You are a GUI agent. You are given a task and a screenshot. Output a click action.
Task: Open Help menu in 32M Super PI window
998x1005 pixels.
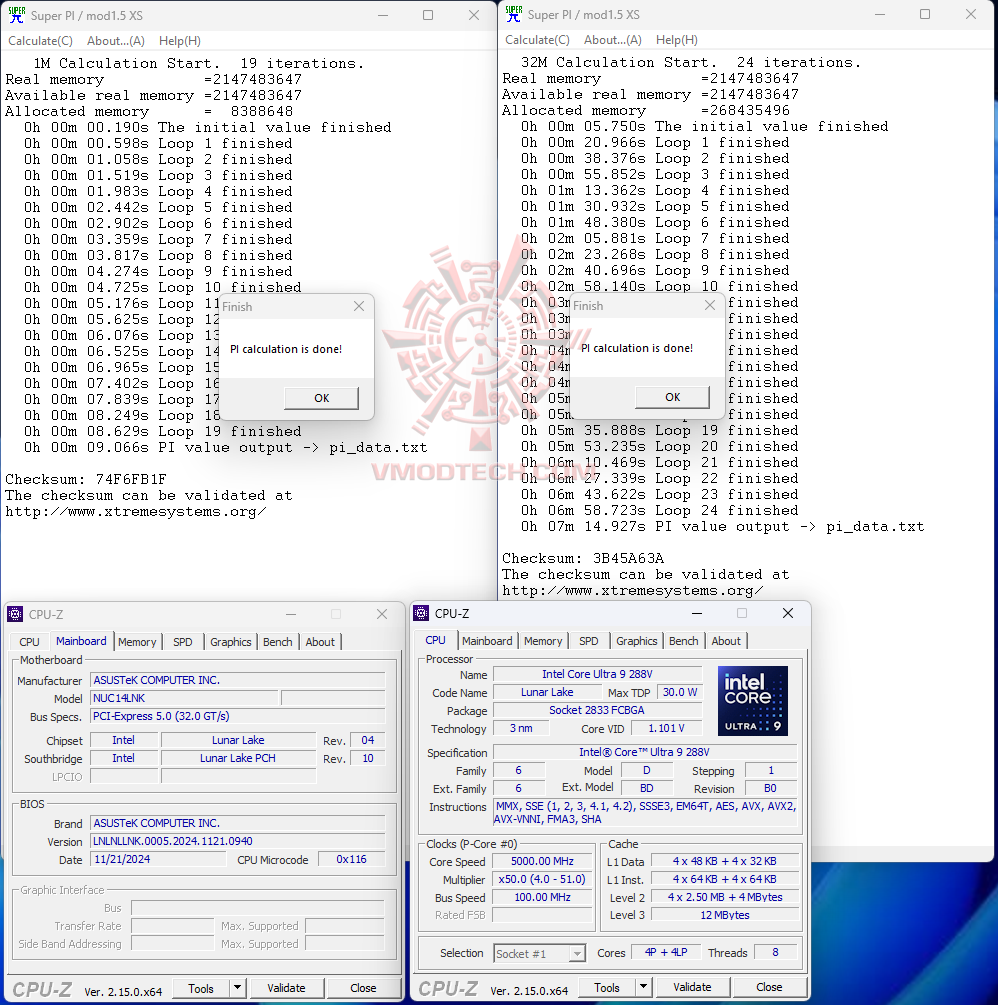click(676, 40)
